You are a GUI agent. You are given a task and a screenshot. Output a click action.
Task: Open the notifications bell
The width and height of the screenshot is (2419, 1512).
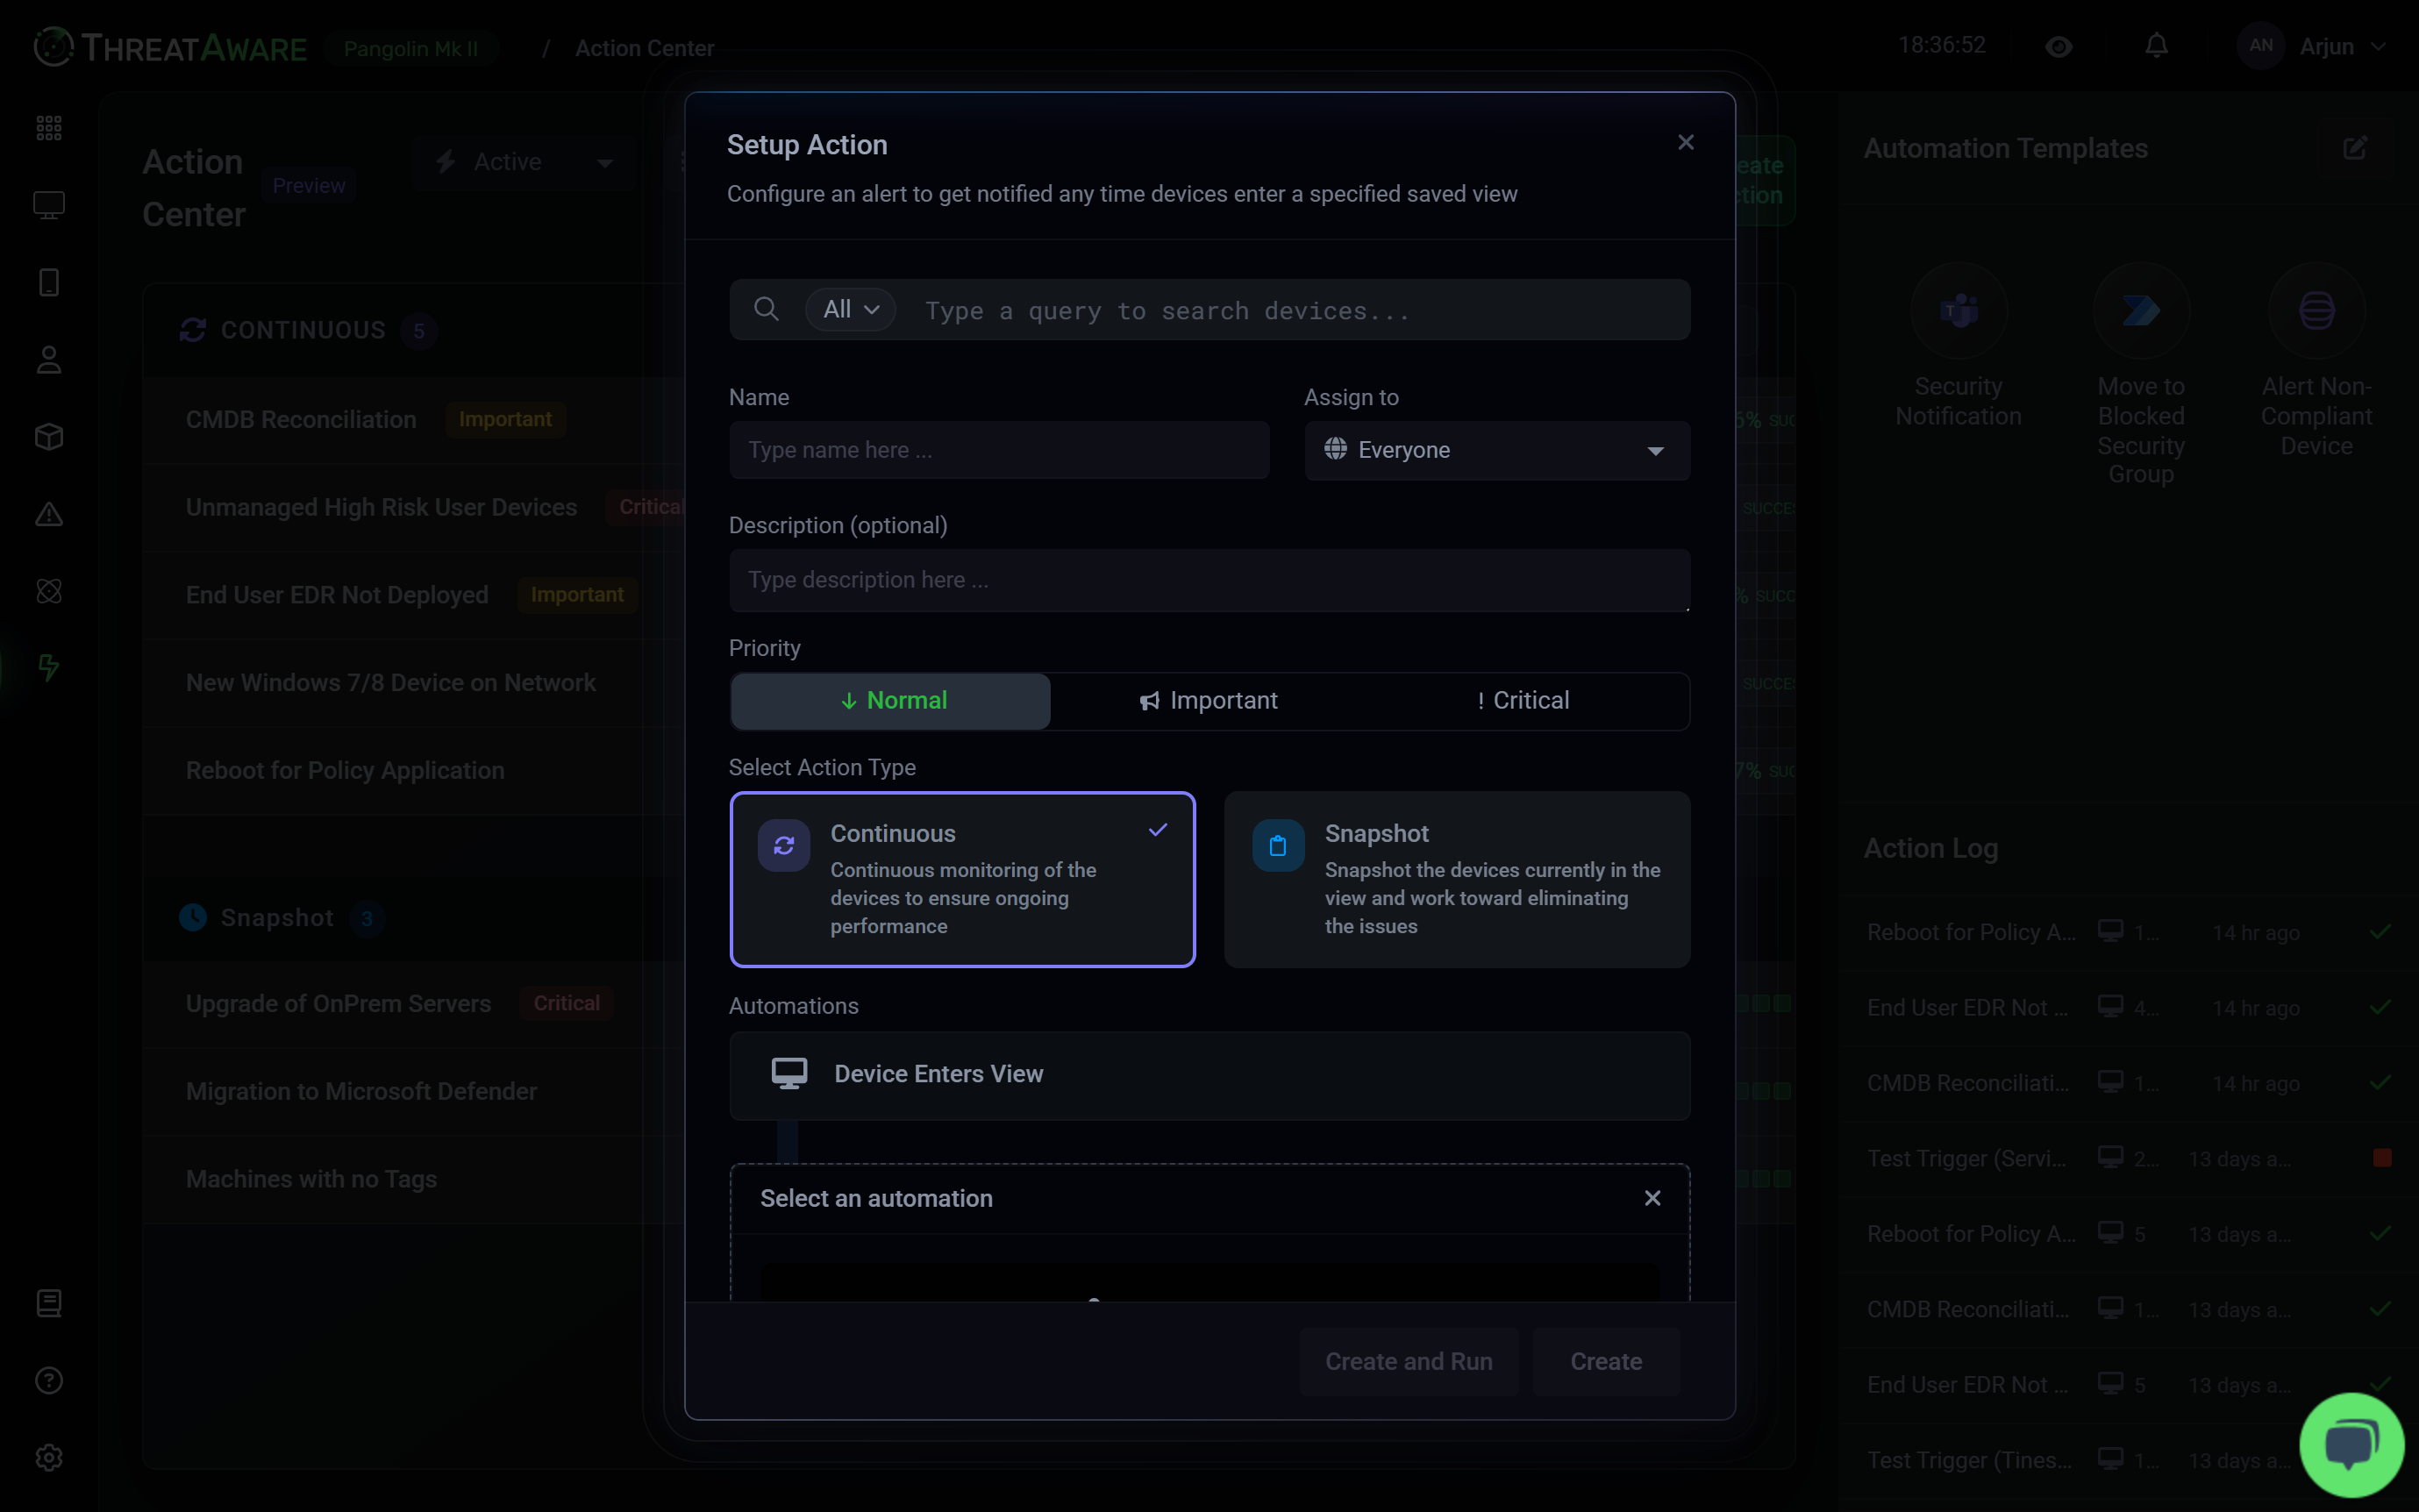pyautogui.click(x=2156, y=46)
